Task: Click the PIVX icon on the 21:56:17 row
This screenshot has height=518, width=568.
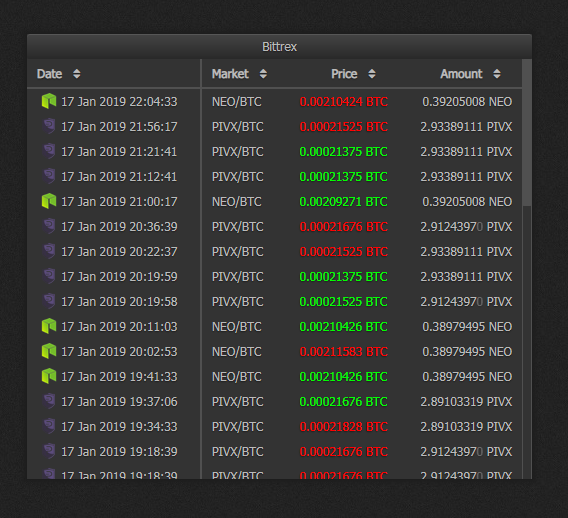Action: (x=49, y=126)
